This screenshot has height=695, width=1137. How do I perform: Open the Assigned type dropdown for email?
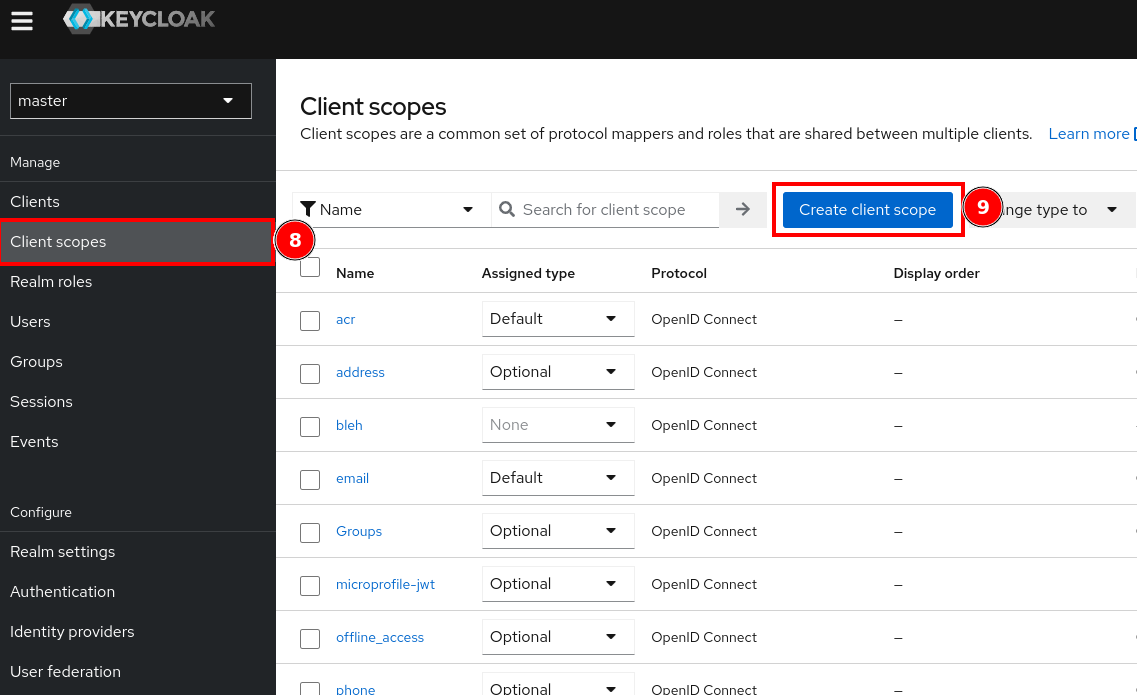click(x=557, y=477)
